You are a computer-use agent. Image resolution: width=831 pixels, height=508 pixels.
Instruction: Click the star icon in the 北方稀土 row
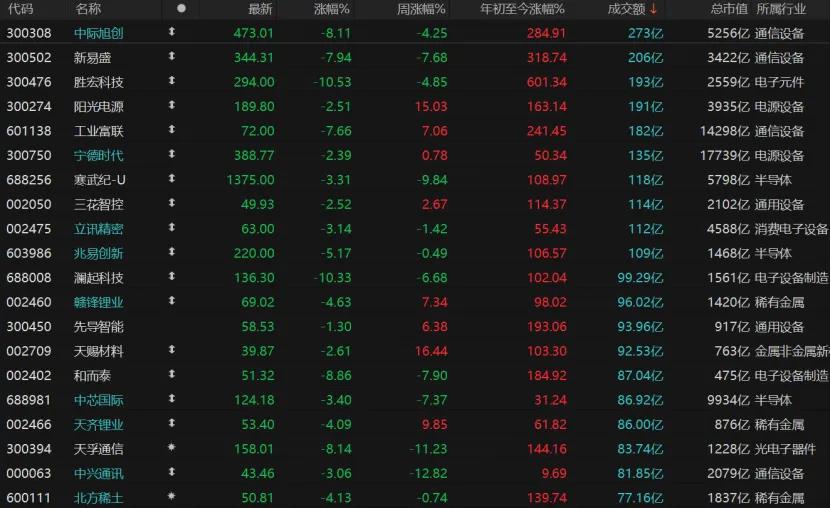pyautogui.click(x=172, y=496)
